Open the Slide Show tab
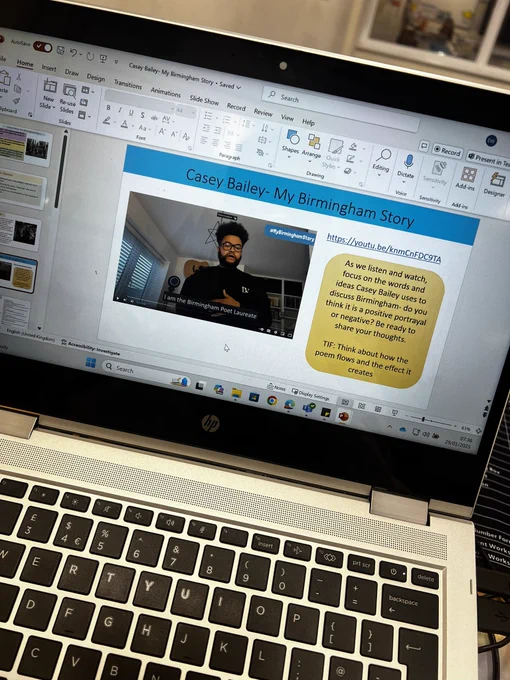 (204, 100)
